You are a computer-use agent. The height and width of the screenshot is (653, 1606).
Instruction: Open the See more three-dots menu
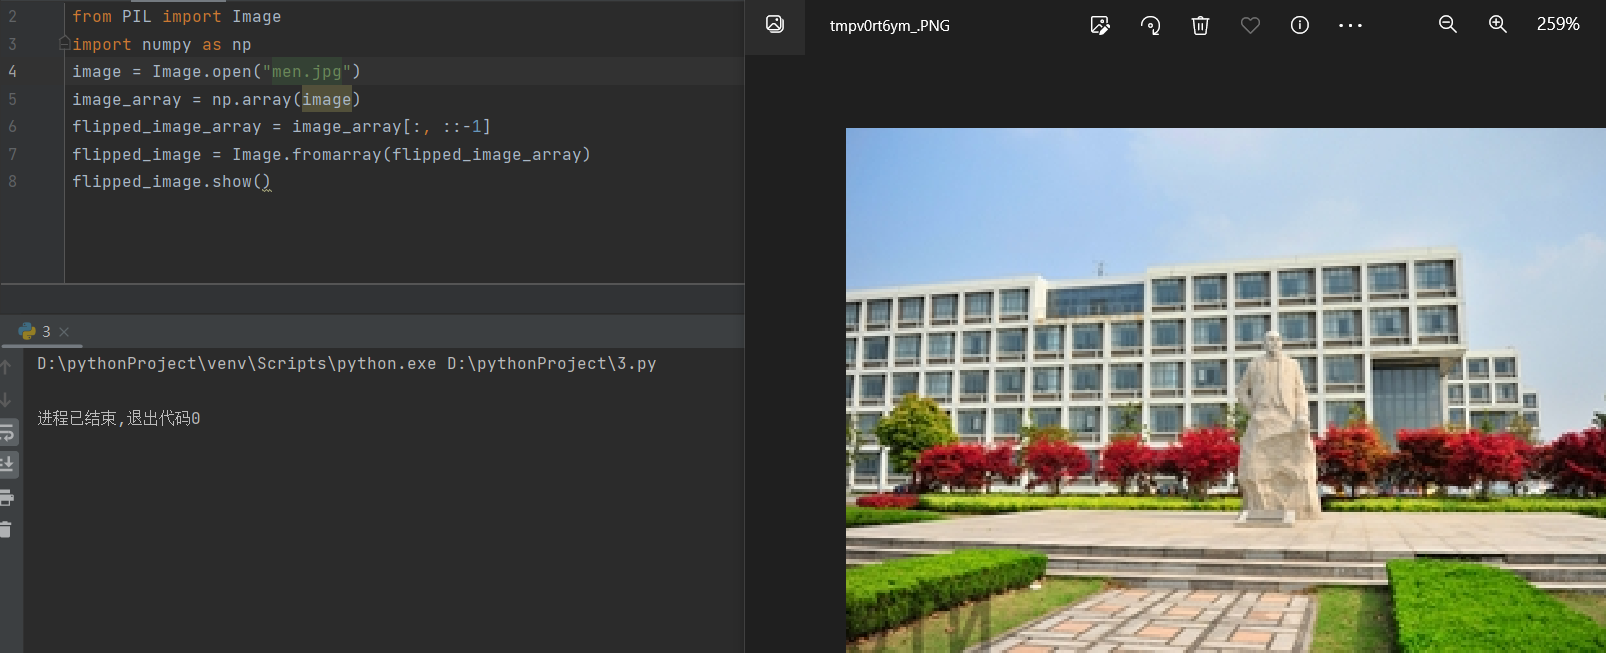1350,26
